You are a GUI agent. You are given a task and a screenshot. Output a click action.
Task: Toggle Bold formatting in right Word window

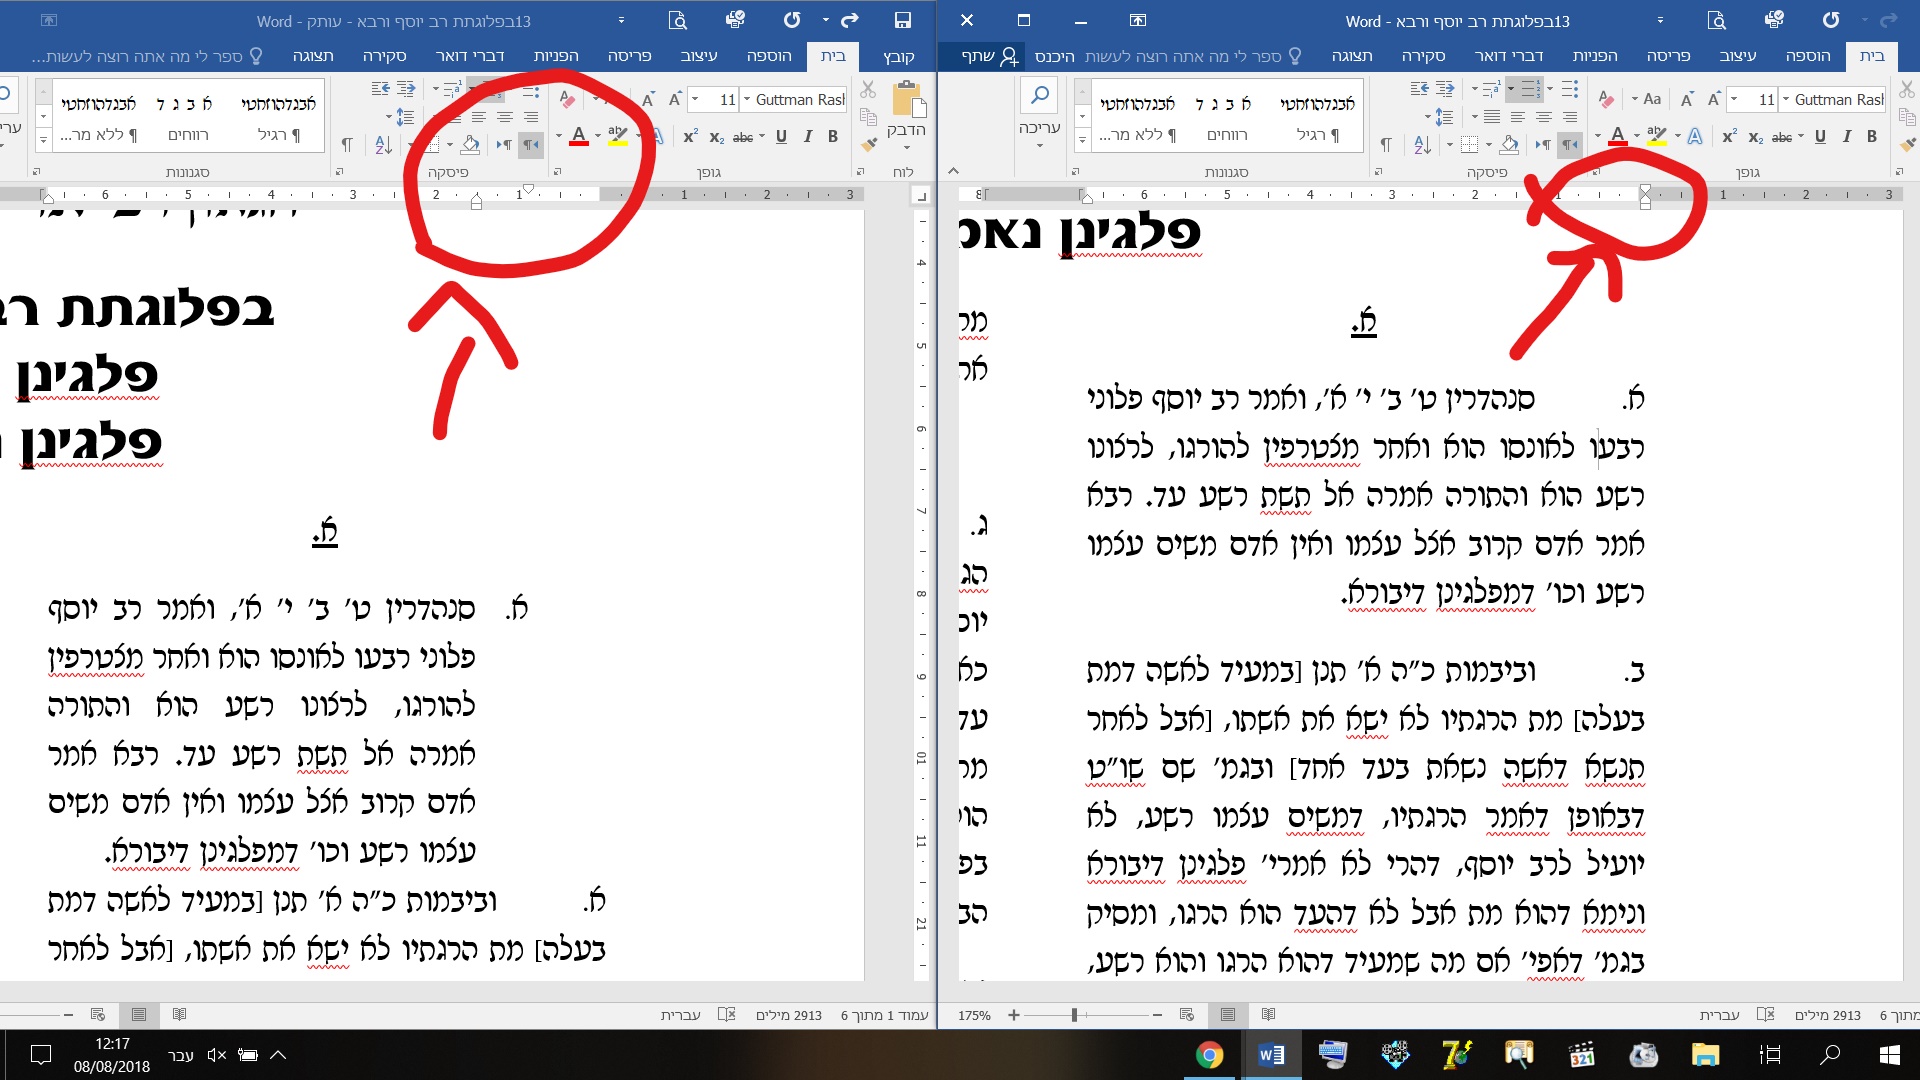1872,137
